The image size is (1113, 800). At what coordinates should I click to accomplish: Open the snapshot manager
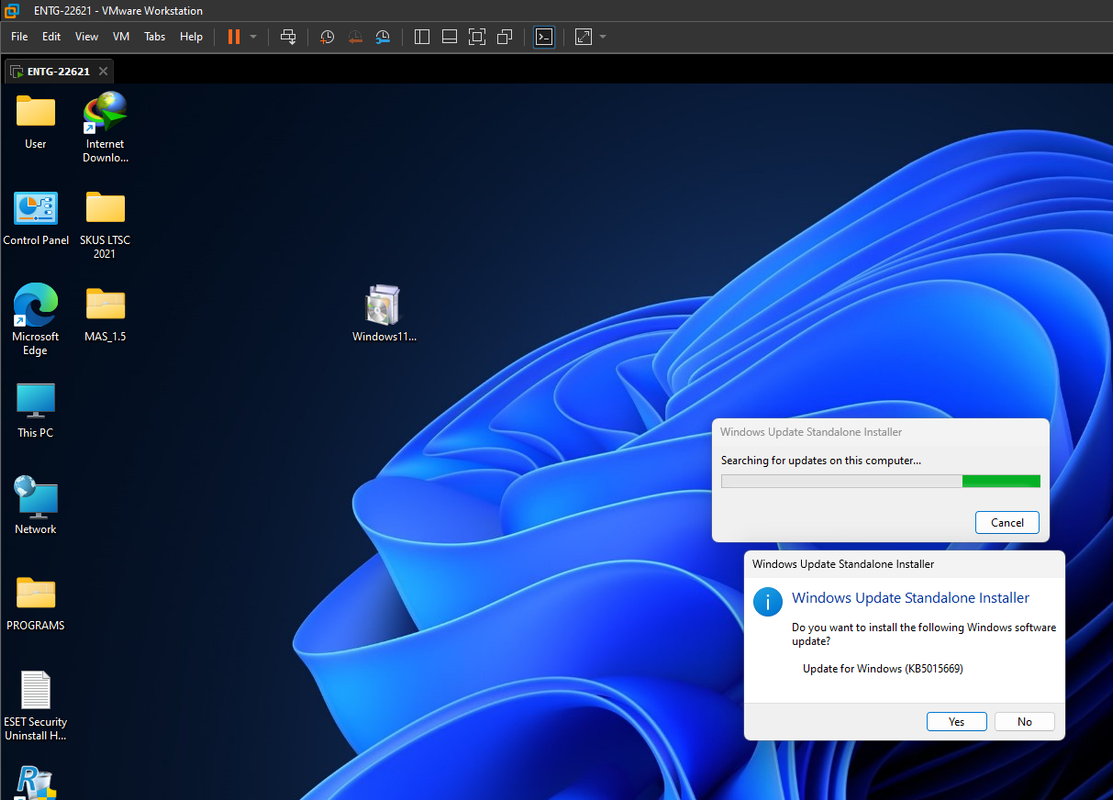[383, 37]
